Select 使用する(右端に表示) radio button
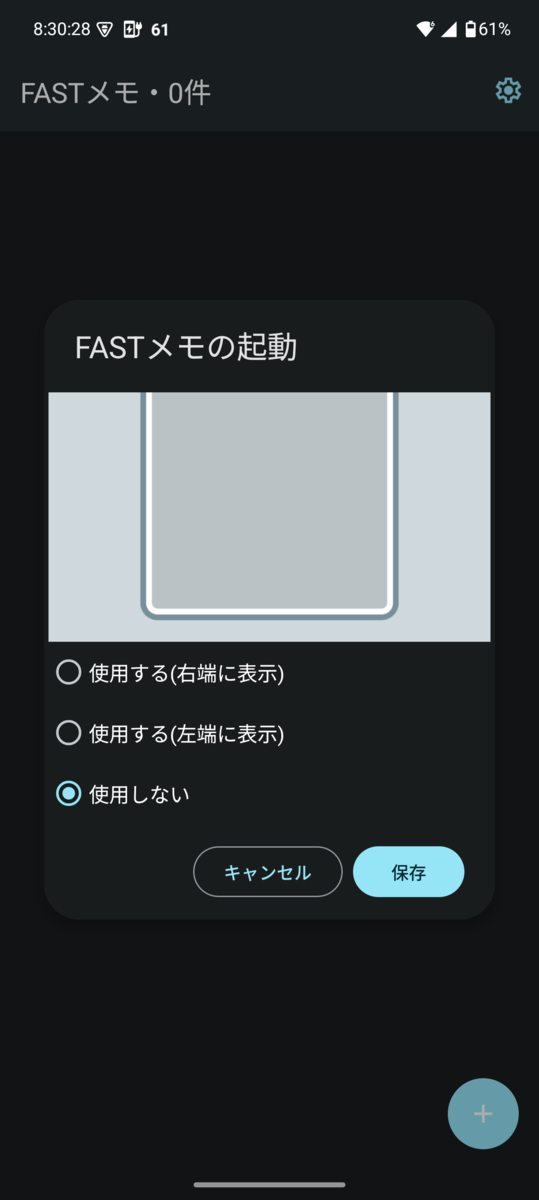Screen dimensions: 539x1200 click(68, 673)
